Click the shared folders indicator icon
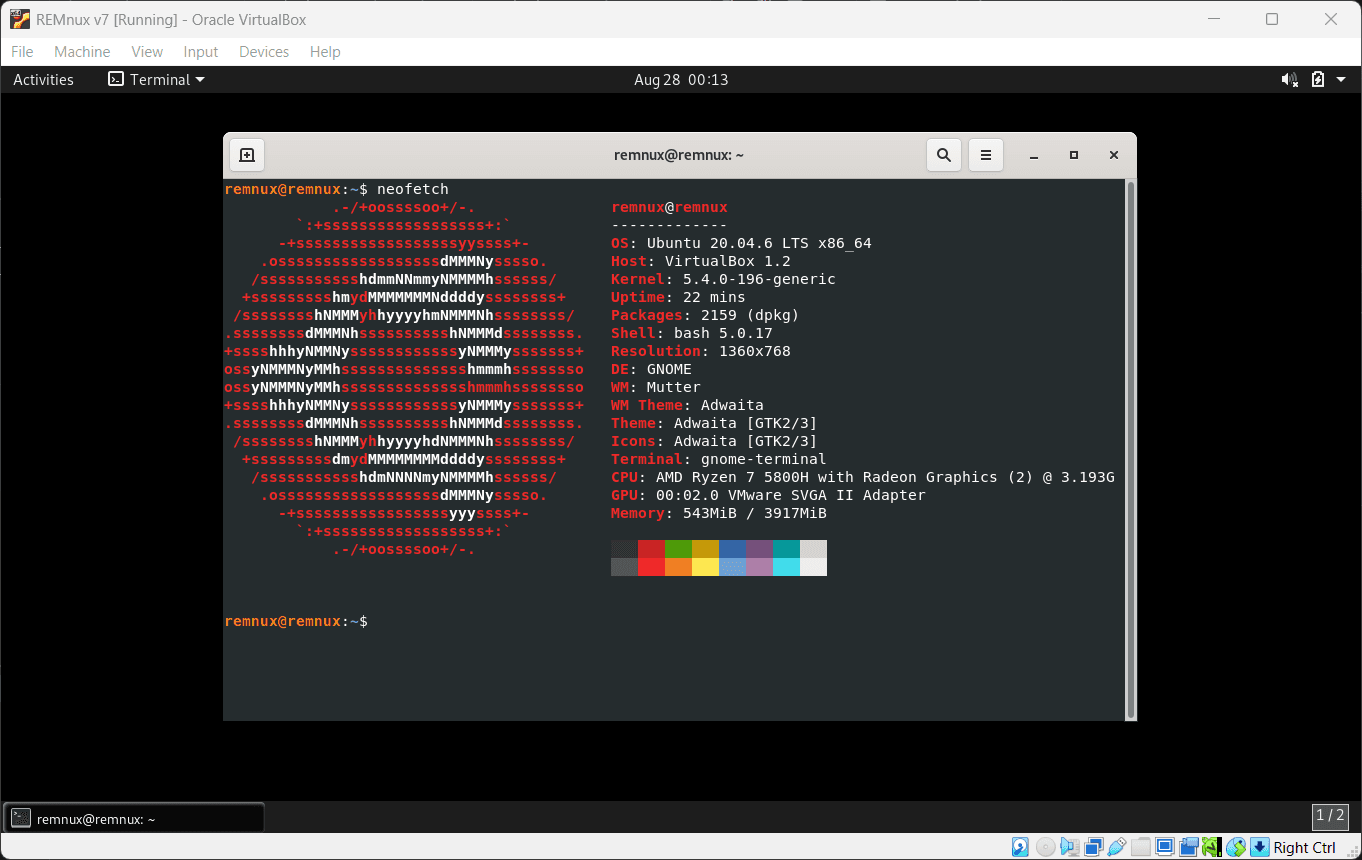The image size is (1362, 860). [x=1141, y=847]
